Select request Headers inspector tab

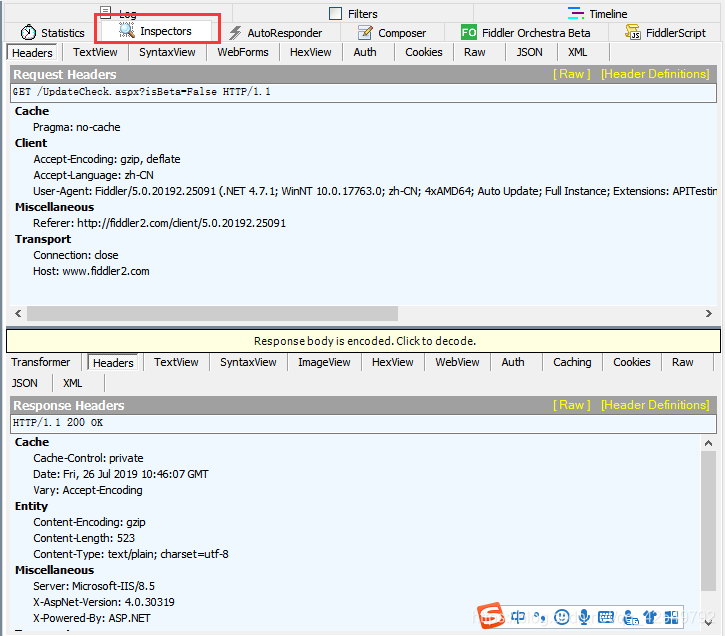(x=32, y=53)
